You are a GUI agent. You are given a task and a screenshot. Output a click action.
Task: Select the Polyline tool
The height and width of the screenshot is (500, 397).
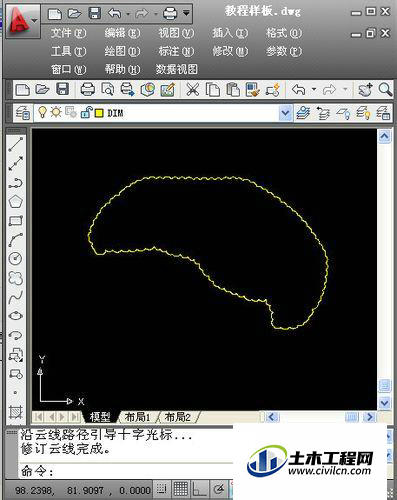(16, 183)
